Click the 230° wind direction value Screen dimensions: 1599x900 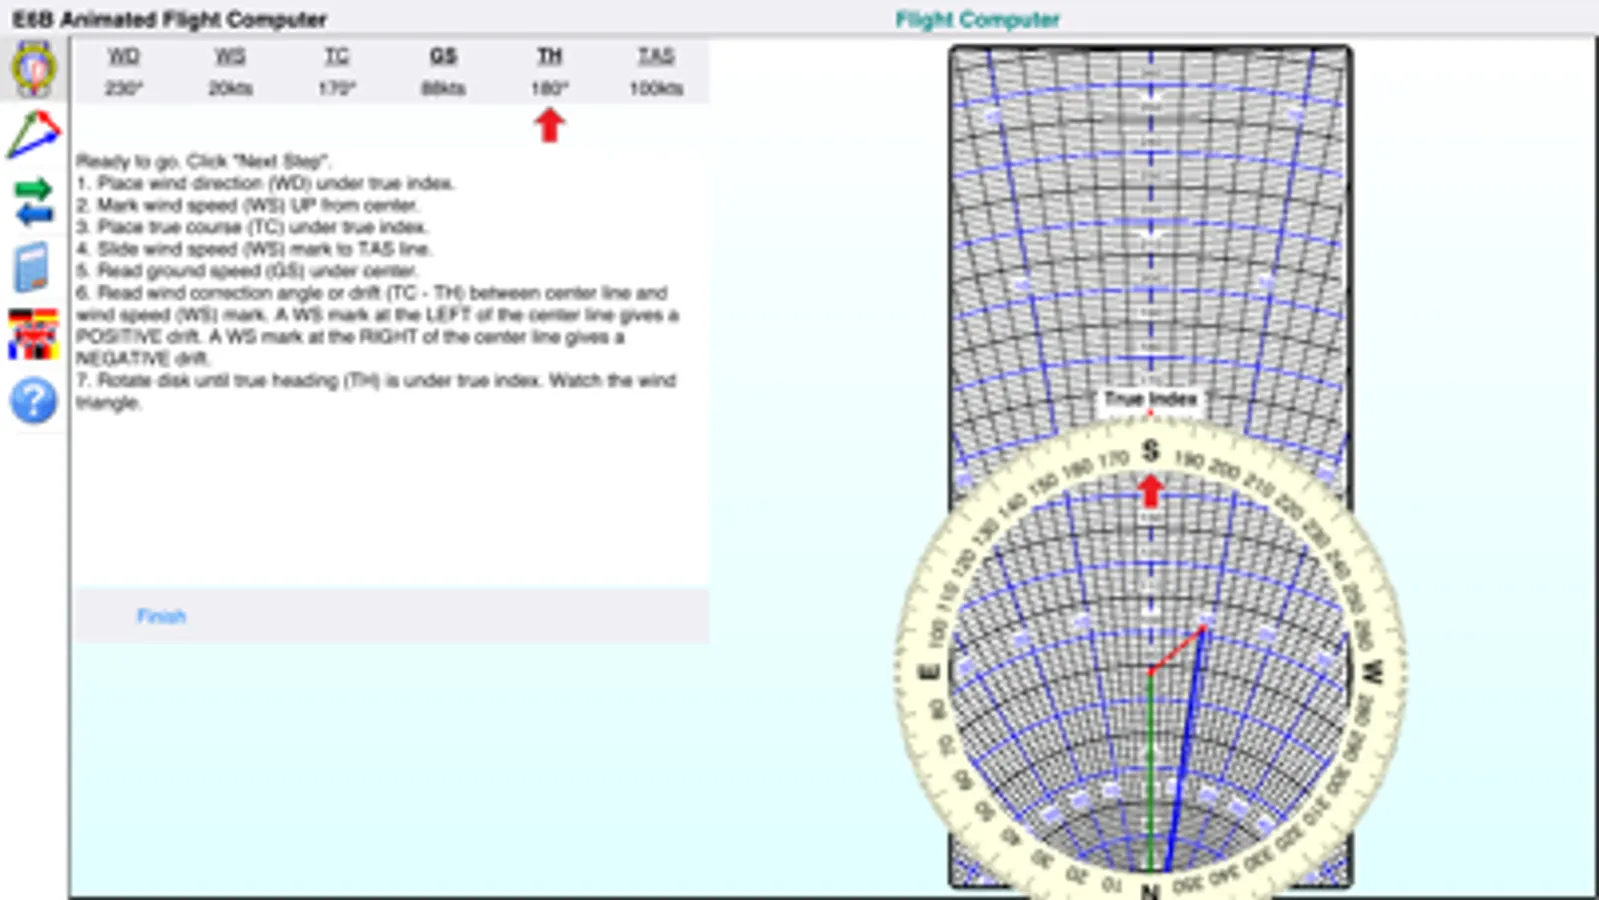click(x=123, y=88)
